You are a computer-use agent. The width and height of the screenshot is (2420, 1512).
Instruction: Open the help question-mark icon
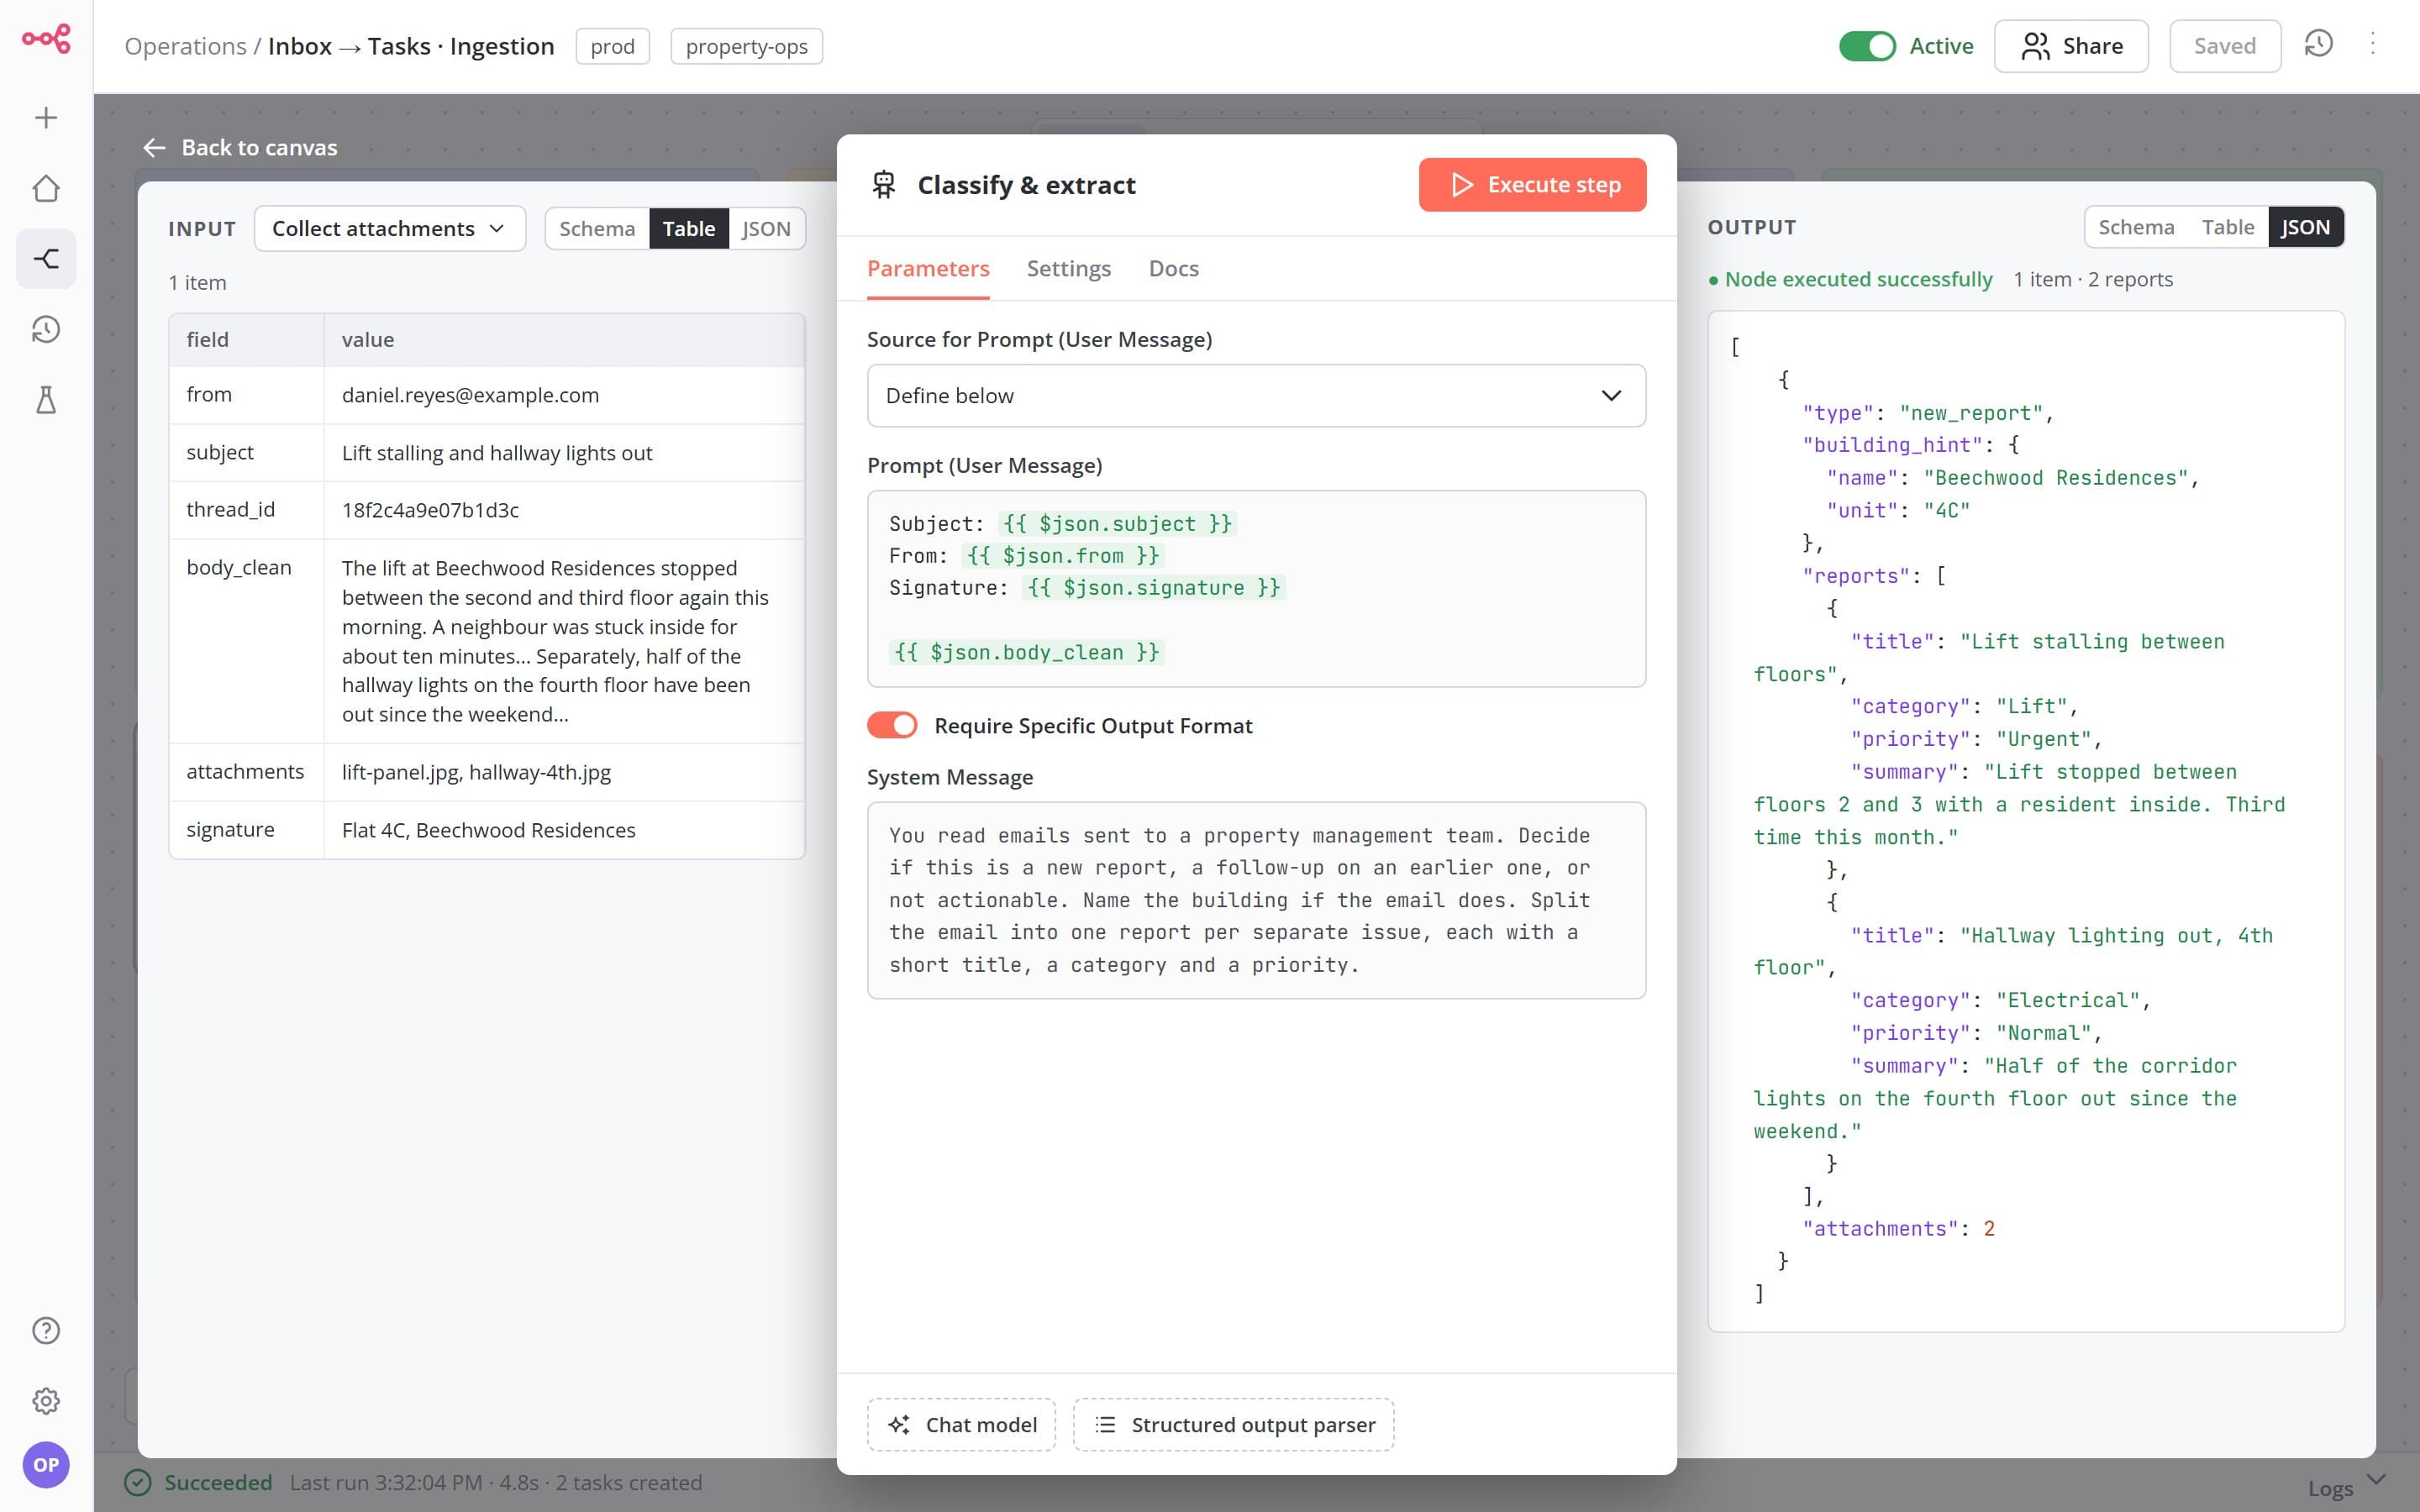(46, 1330)
